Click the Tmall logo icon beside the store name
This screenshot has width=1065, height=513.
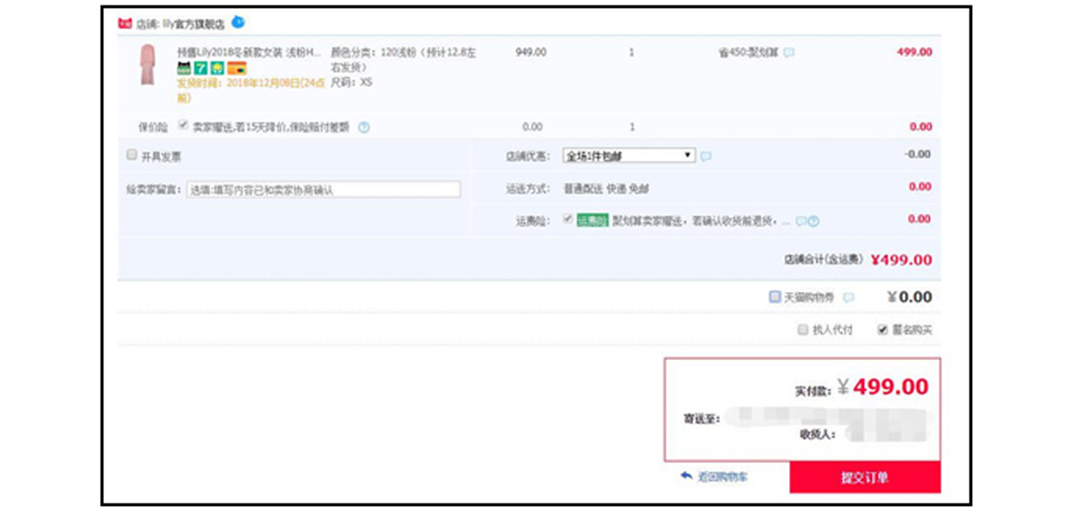[x=125, y=22]
